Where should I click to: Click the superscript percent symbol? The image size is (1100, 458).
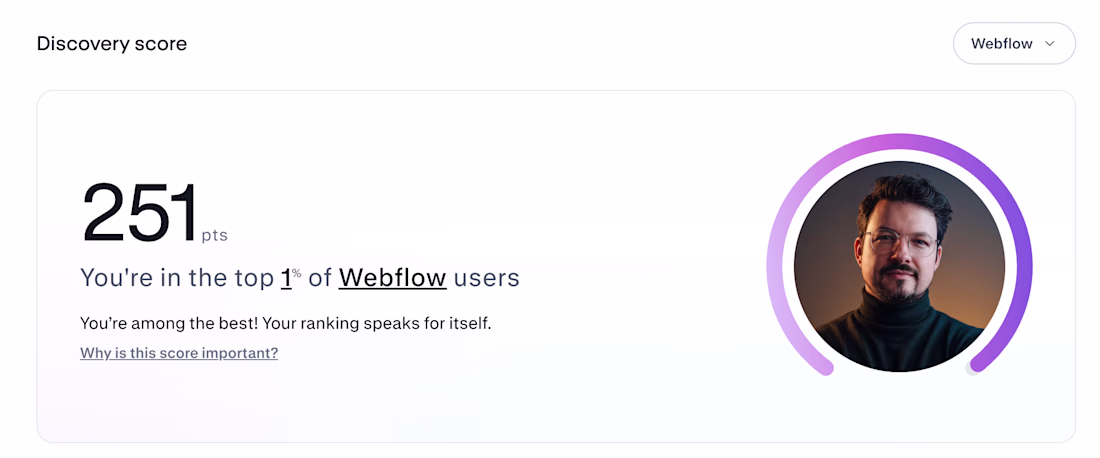tap(297, 272)
